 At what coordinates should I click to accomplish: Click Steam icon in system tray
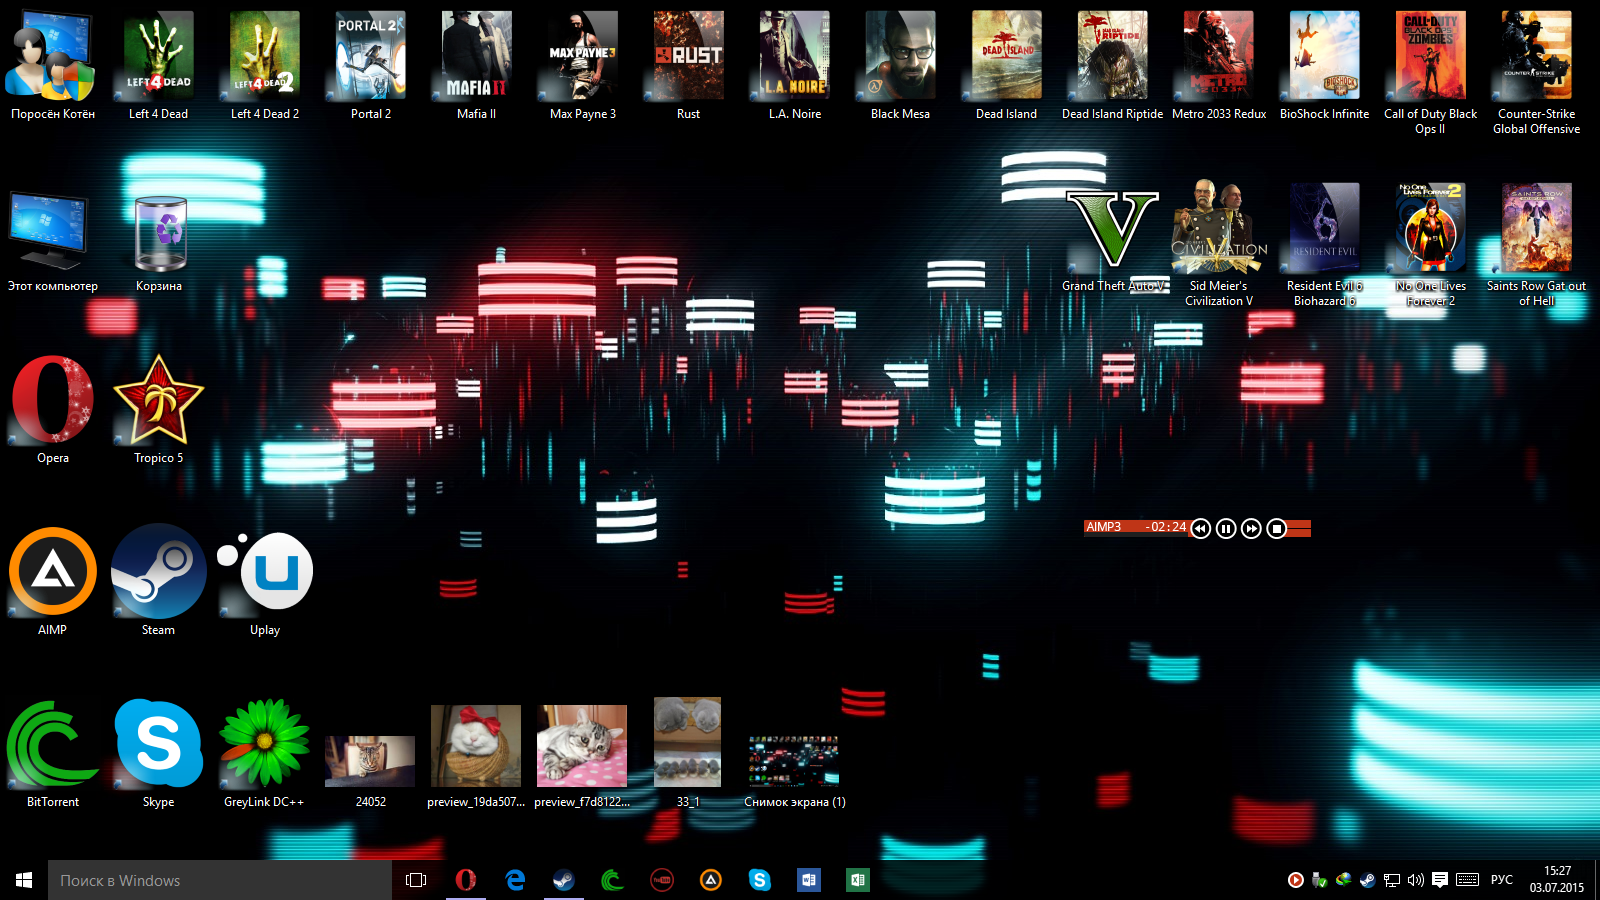coord(1368,880)
